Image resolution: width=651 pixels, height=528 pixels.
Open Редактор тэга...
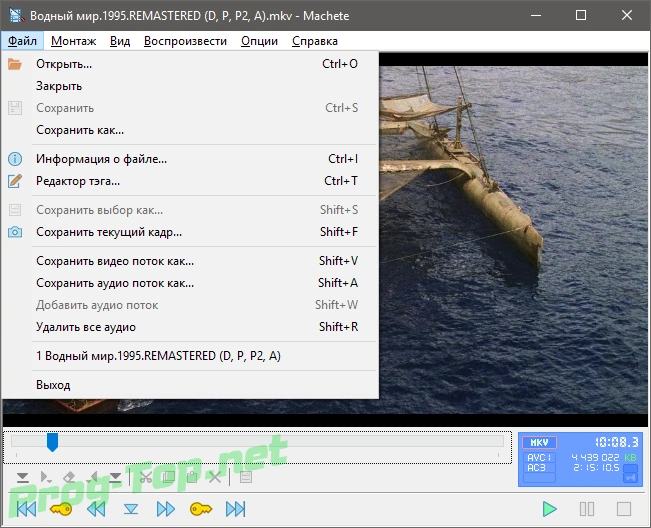click(190, 181)
